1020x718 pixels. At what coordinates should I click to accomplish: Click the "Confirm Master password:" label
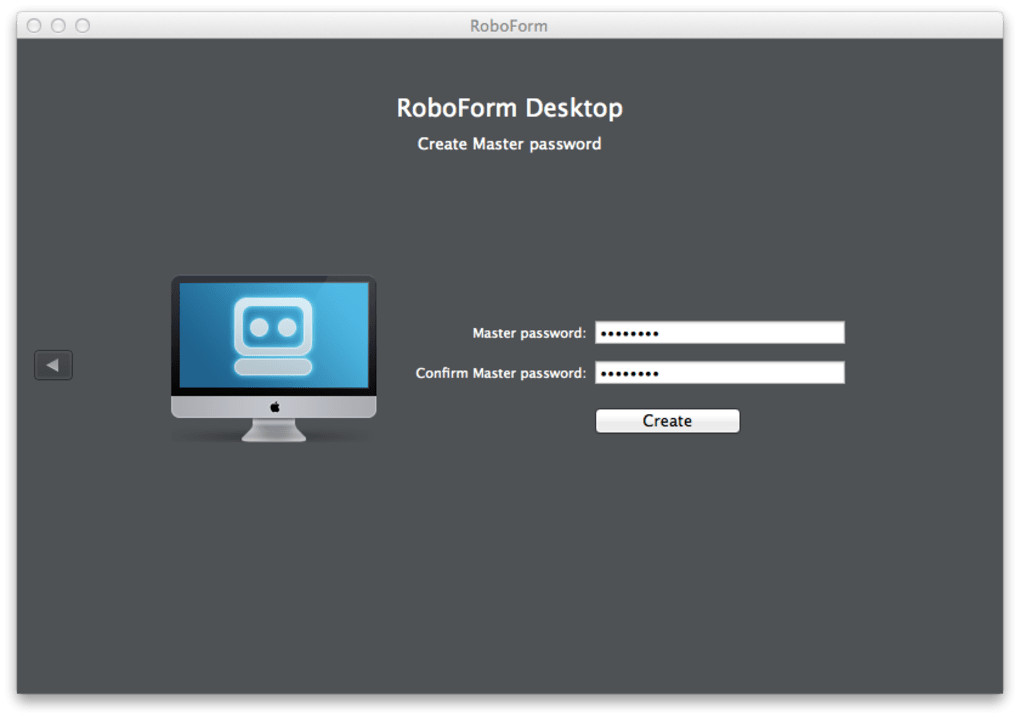pos(501,373)
